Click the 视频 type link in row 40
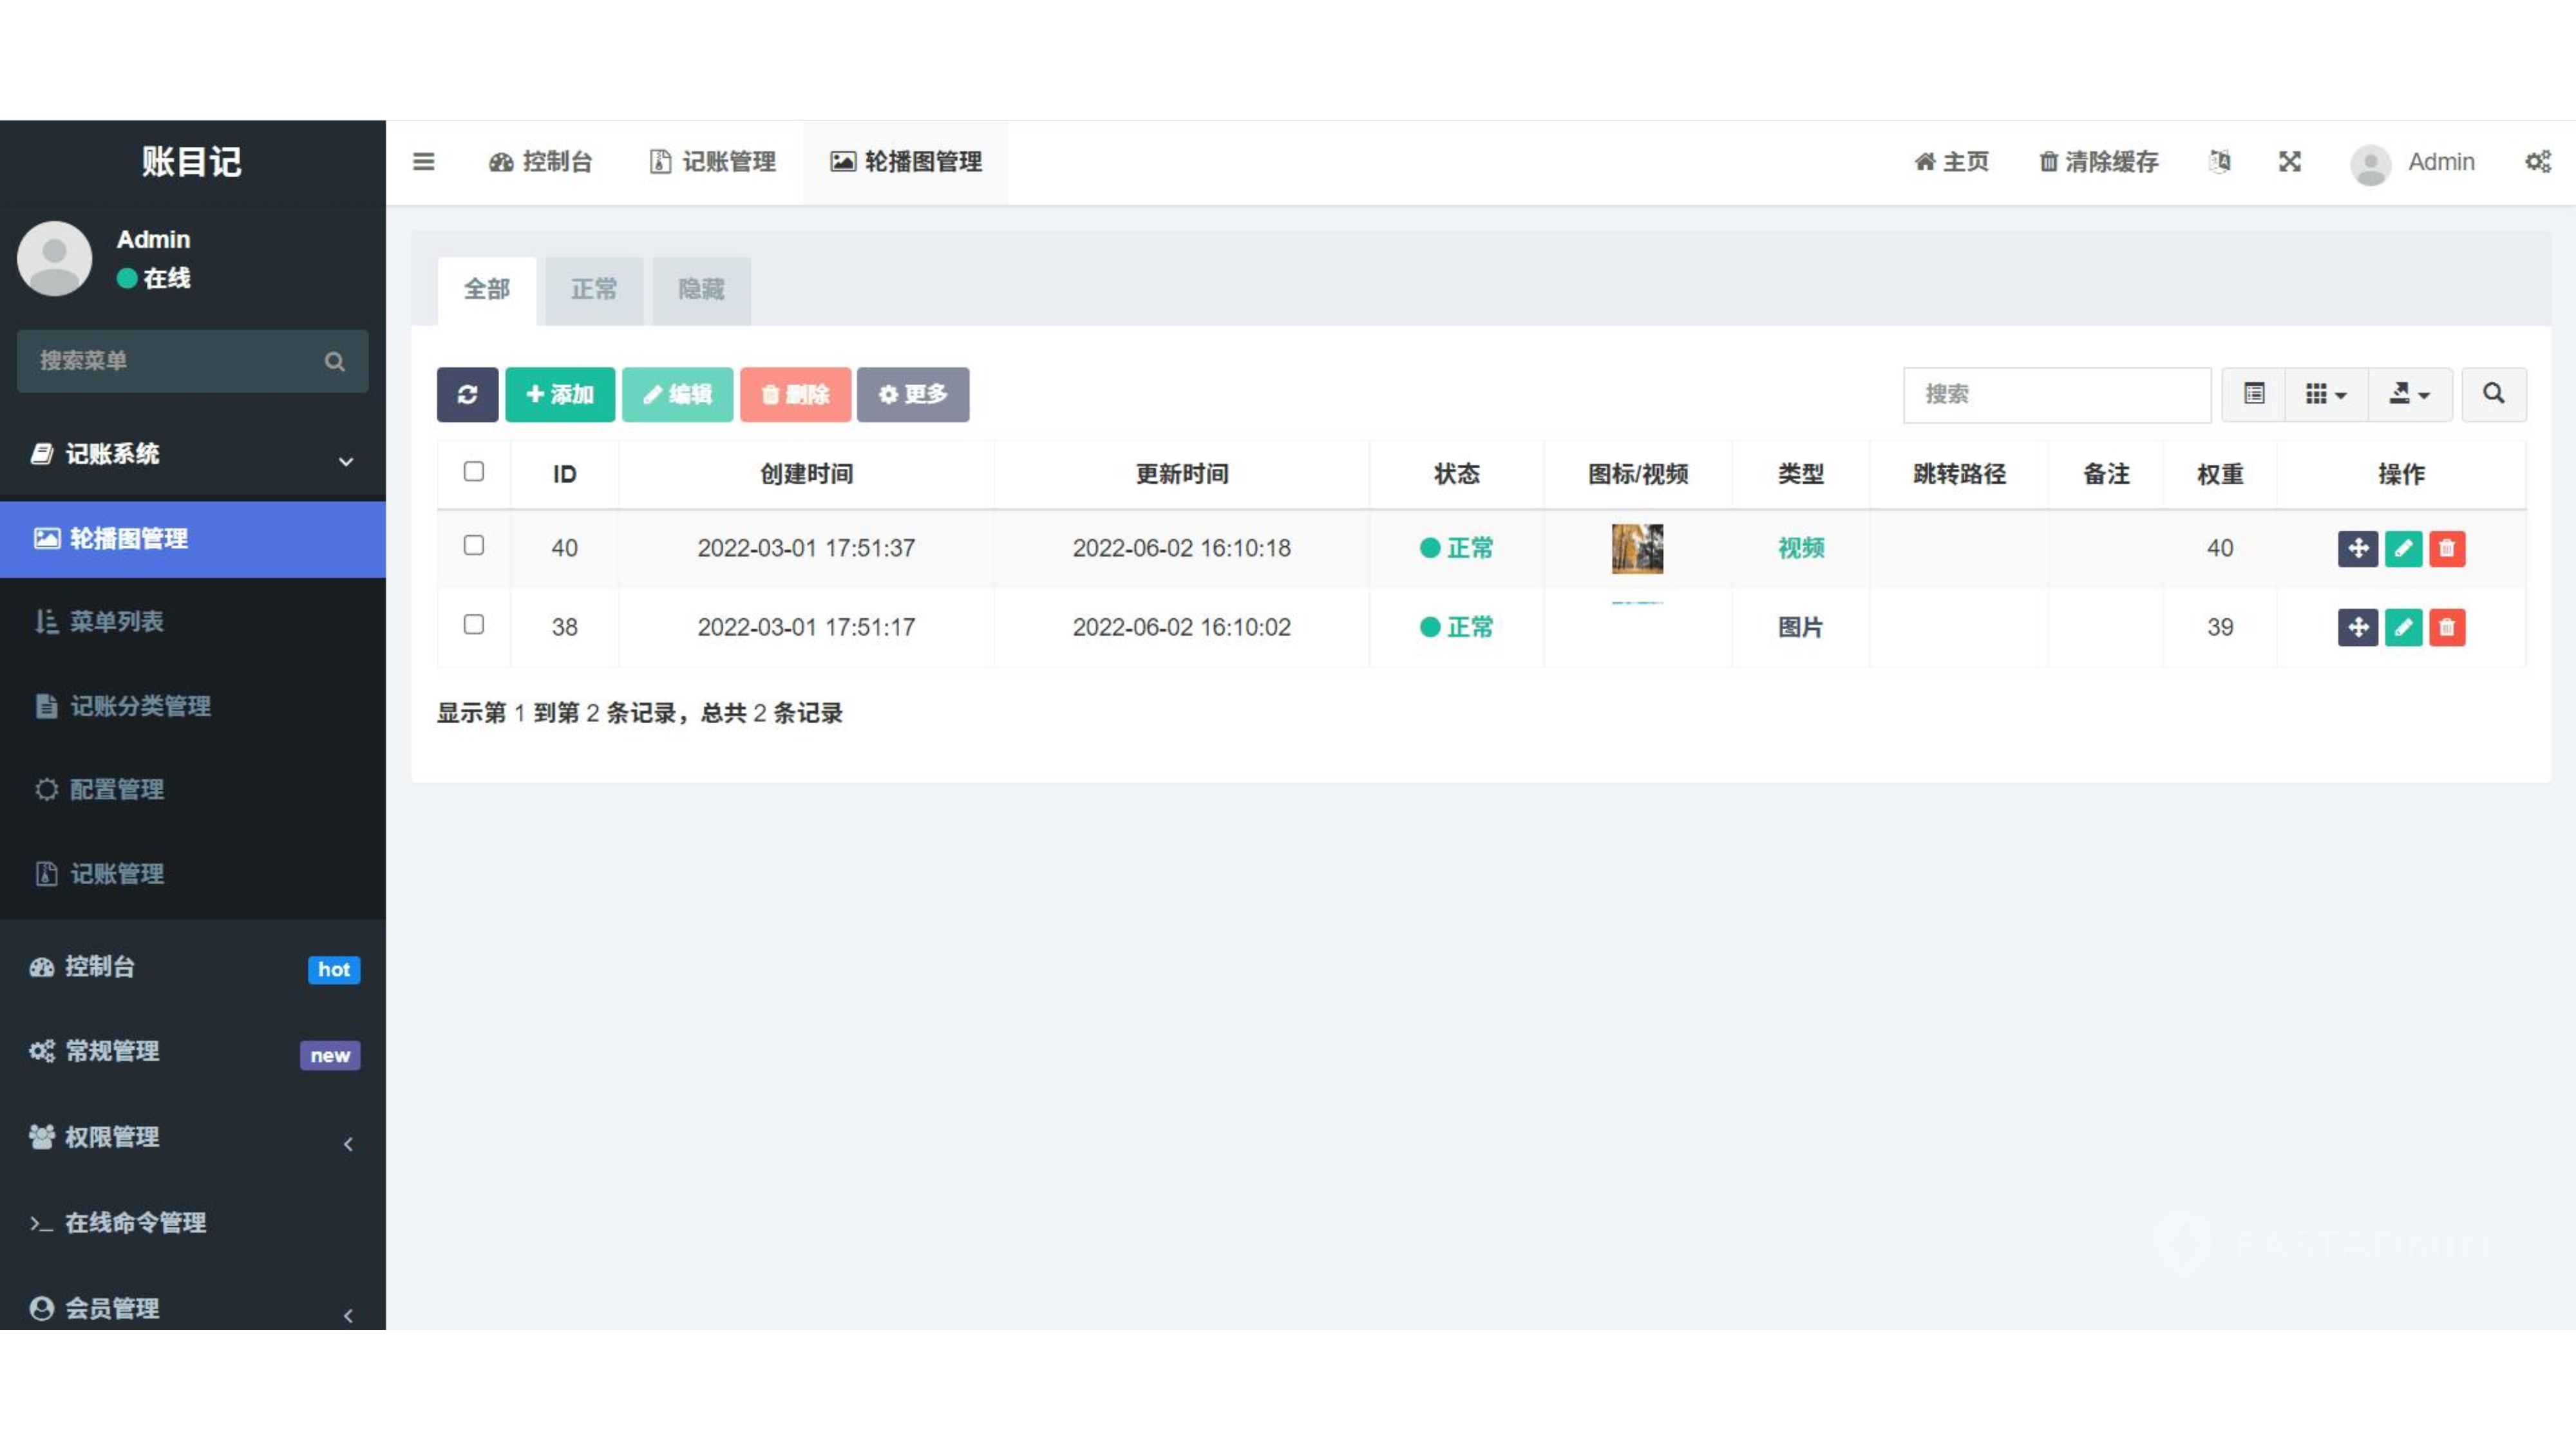Viewport: 2576px width, 1449px height. pos(1800,548)
